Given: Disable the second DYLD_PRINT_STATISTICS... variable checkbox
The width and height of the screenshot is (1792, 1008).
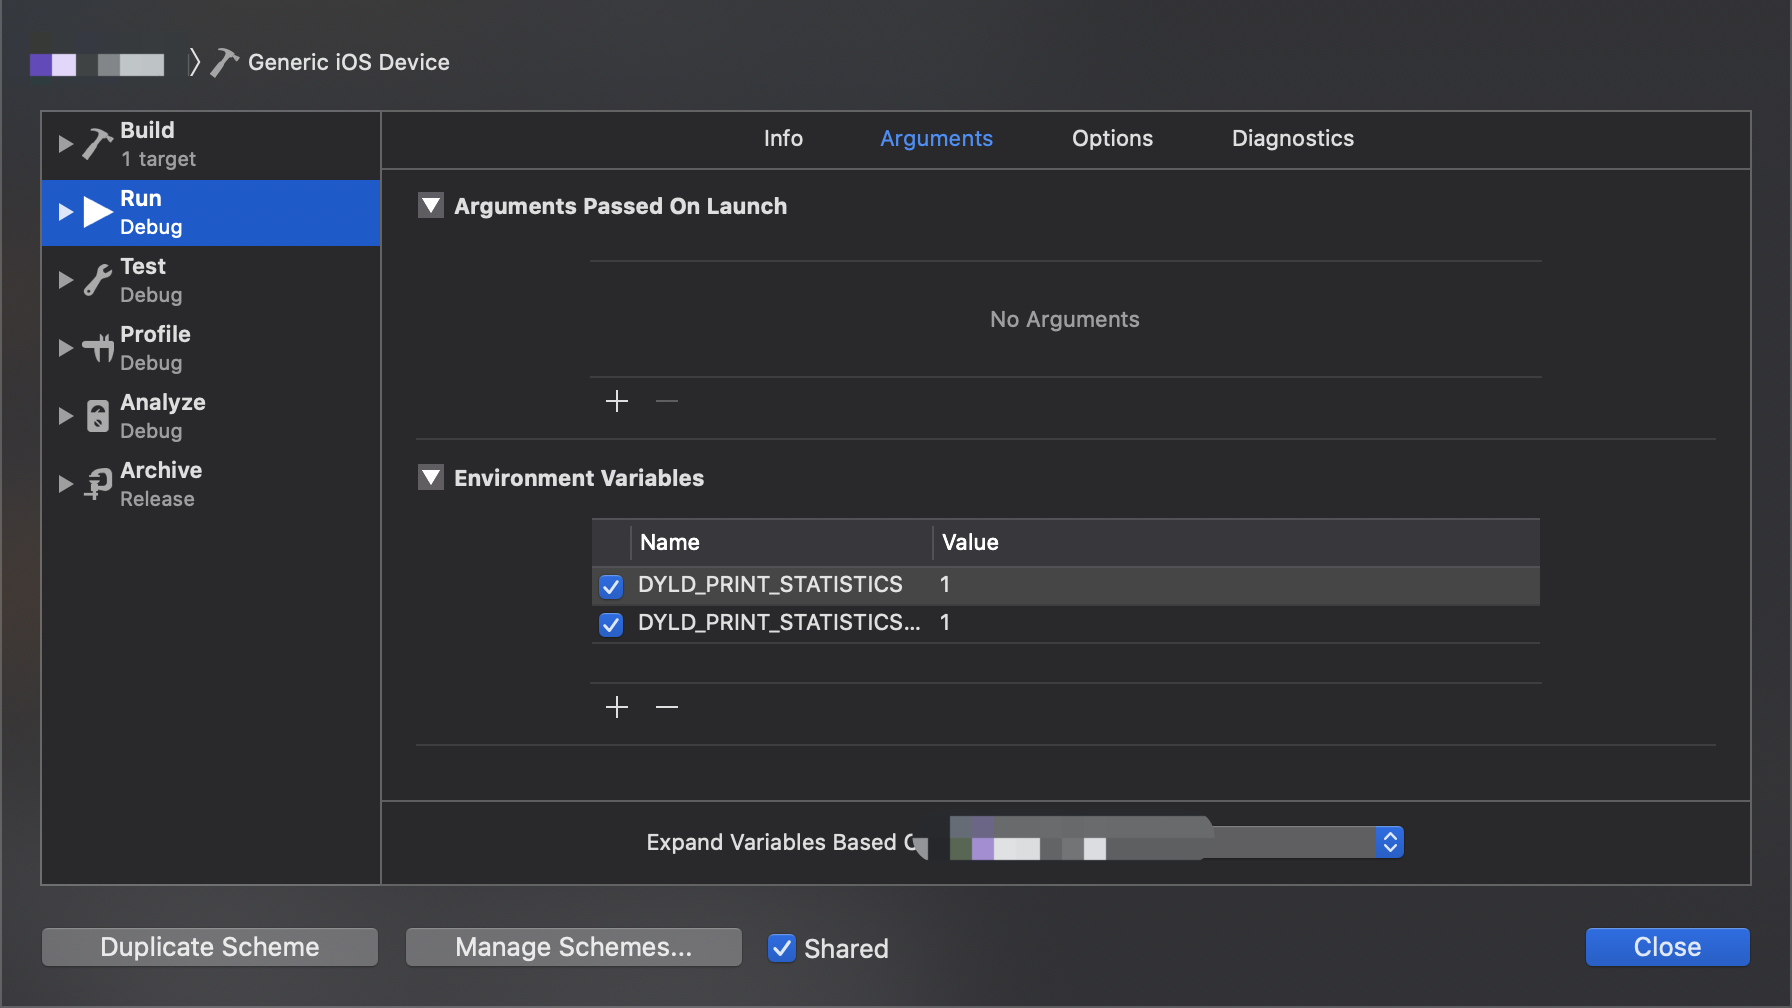Looking at the screenshot, I should tap(611, 624).
